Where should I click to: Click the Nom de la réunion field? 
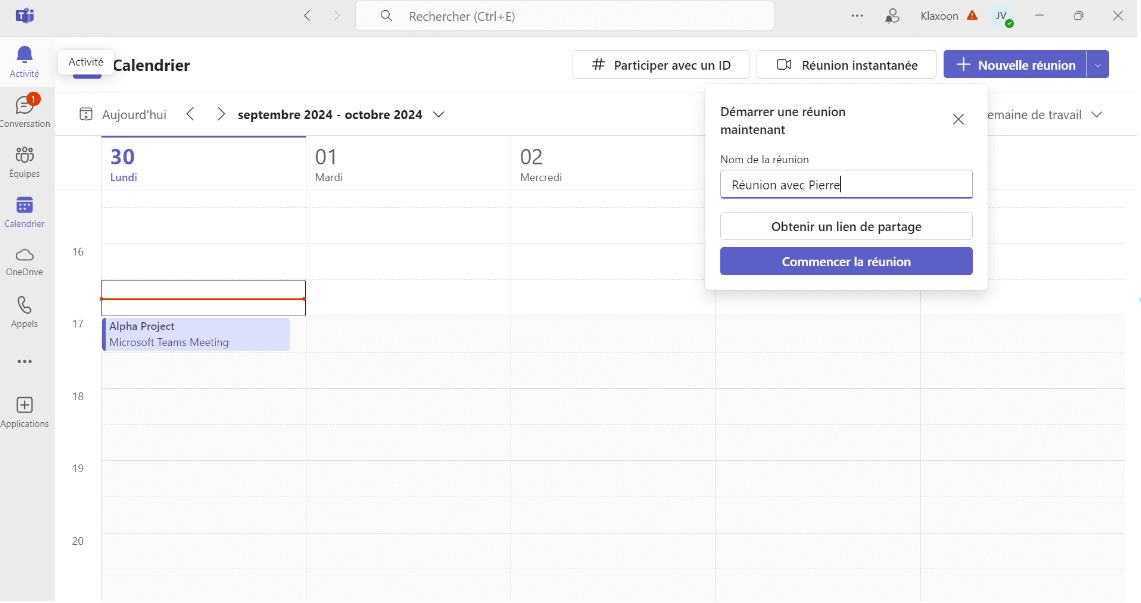[846, 184]
